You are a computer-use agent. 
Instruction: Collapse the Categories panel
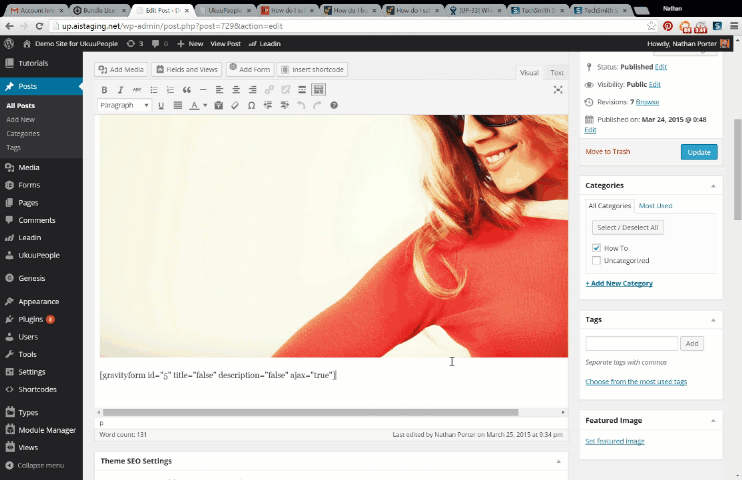[x=713, y=186]
